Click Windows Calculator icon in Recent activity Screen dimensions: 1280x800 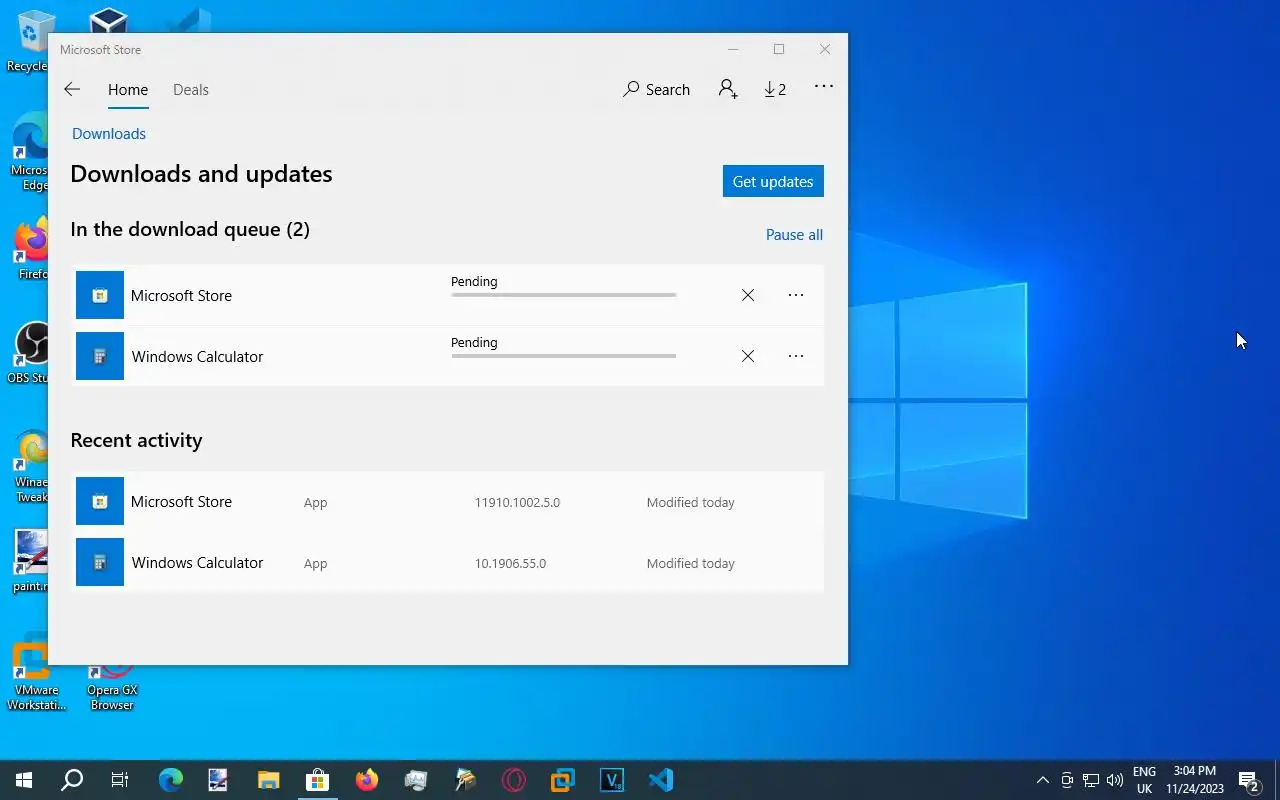[x=100, y=562]
